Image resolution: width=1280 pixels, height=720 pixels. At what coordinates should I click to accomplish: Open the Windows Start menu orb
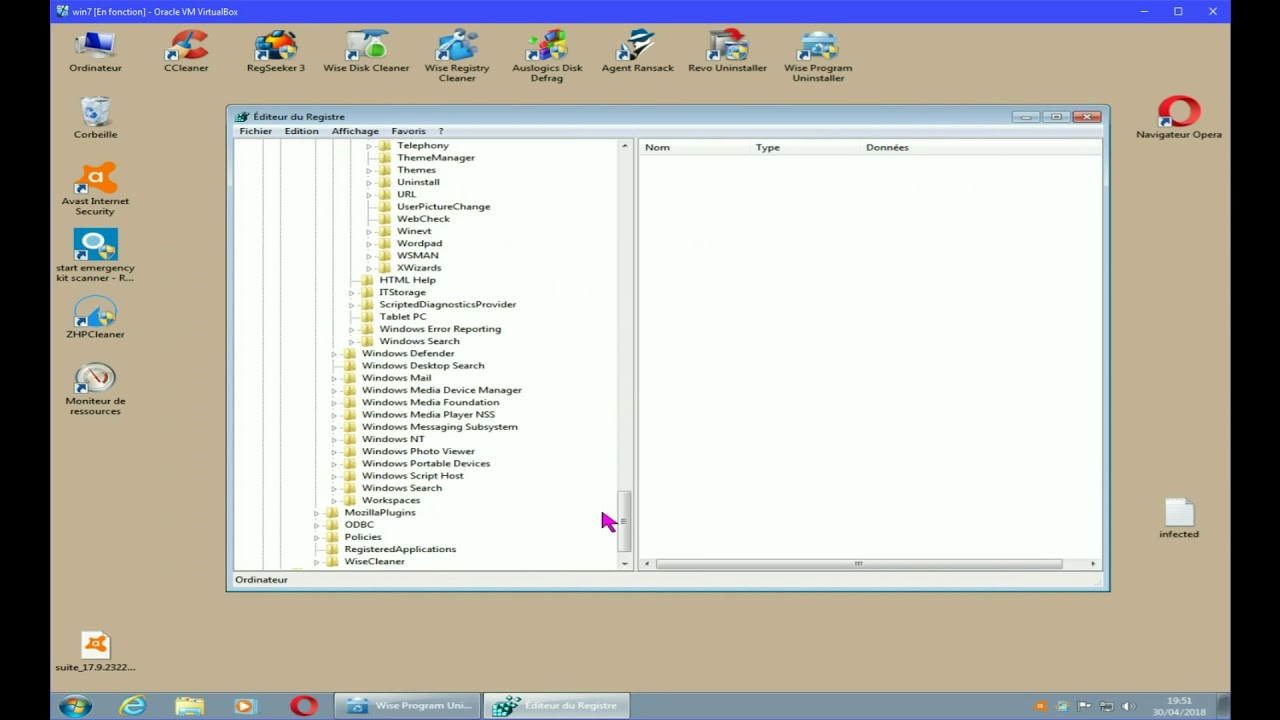point(75,705)
